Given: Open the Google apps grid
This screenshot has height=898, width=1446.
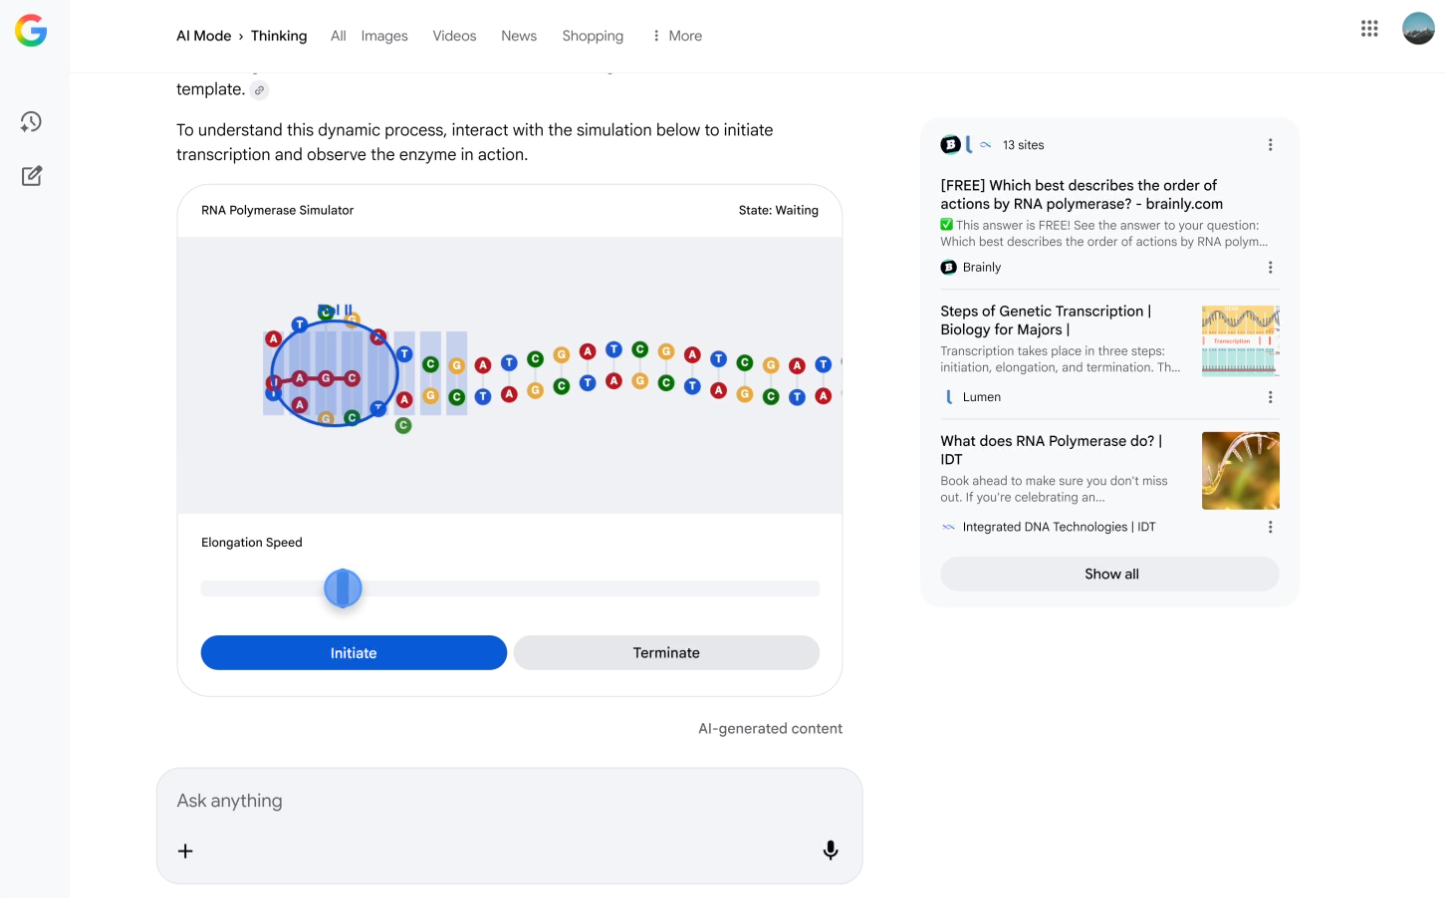Looking at the screenshot, I should pyautogui.click(x=1369, y=29).
